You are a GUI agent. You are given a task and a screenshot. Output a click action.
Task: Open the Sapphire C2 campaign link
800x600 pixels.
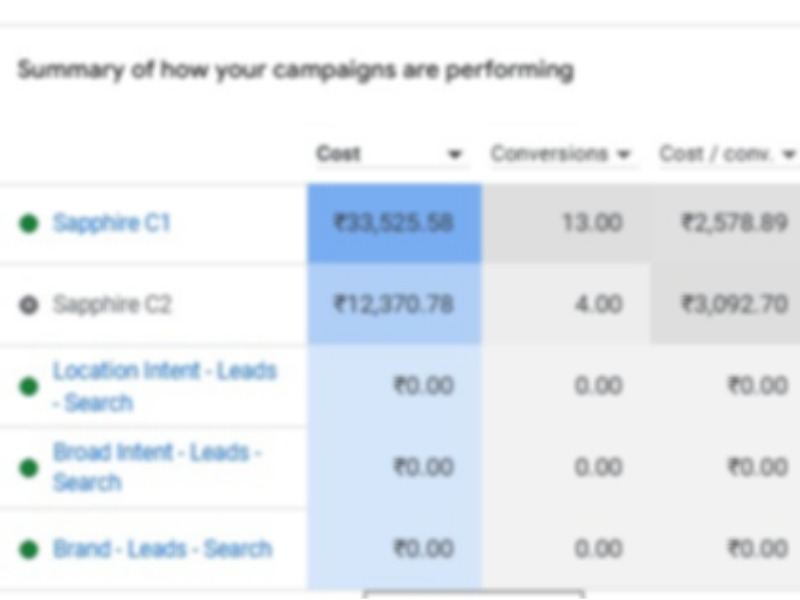coord(111,305)
